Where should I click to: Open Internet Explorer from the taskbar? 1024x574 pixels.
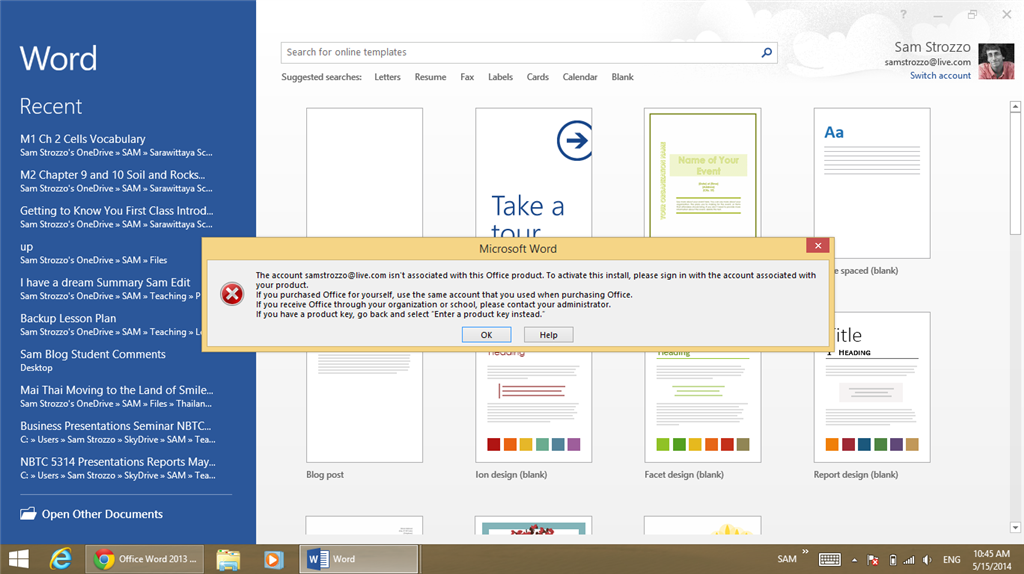pos(61,559)
